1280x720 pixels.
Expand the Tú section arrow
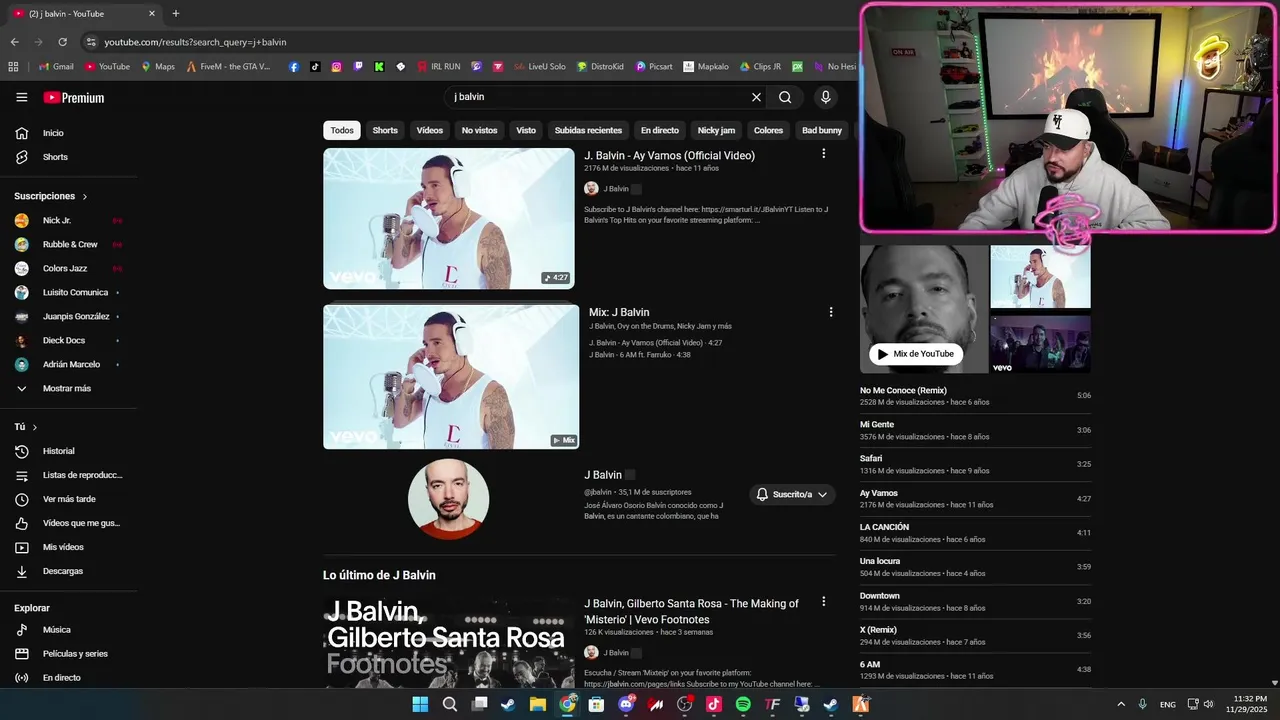(34, 427)
